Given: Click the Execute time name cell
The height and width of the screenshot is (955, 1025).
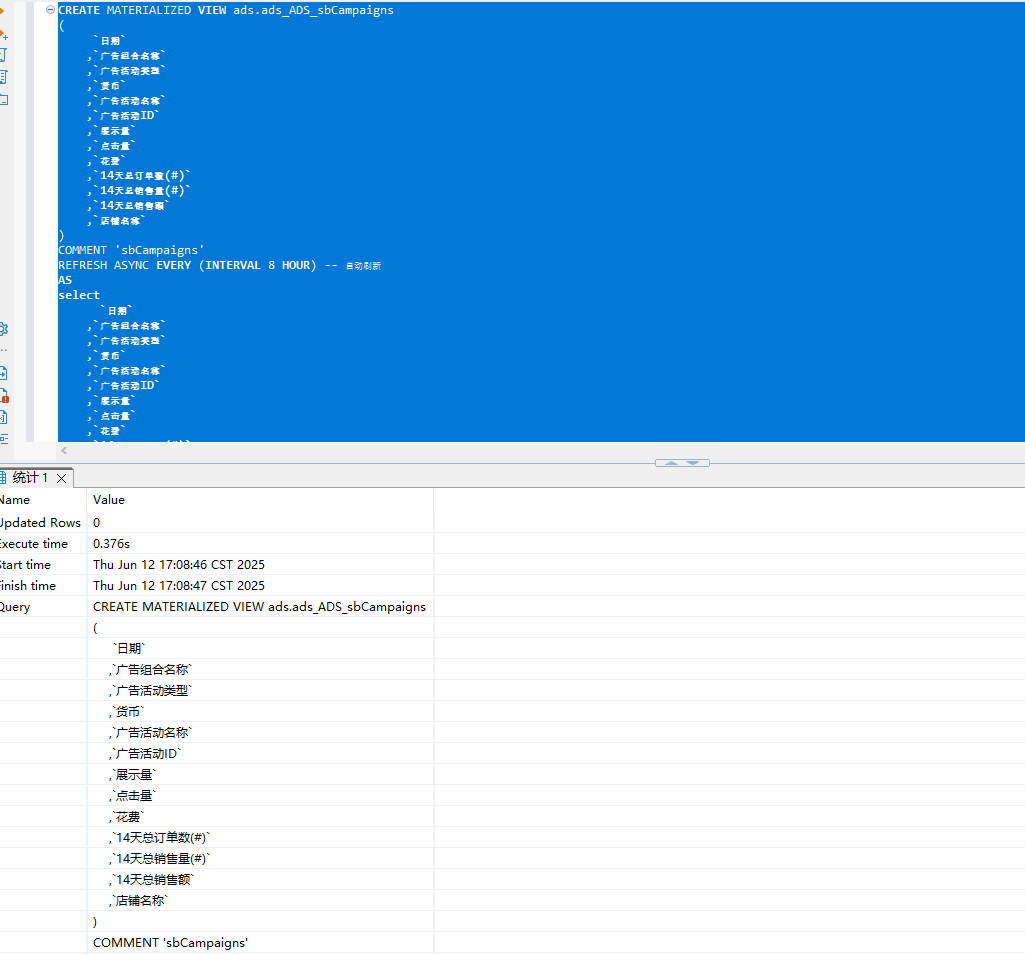Looking at the screenshot, I should pos(42,543).
